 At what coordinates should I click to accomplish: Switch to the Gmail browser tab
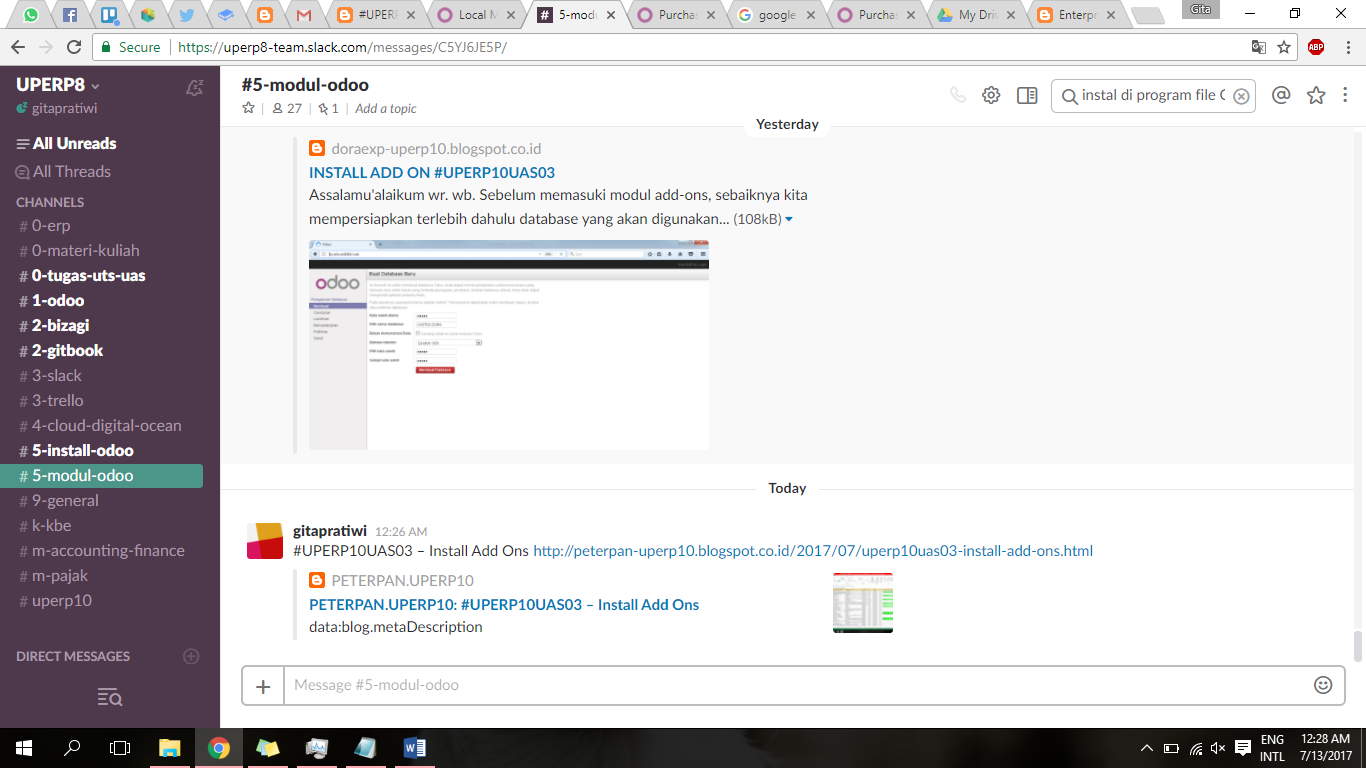pos(304,15)
